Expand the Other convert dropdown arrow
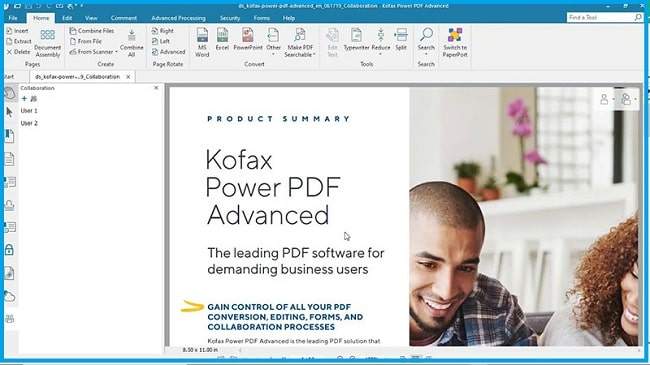Image resolution: width=650 pixels, height=365 pixels. (273, 54)
